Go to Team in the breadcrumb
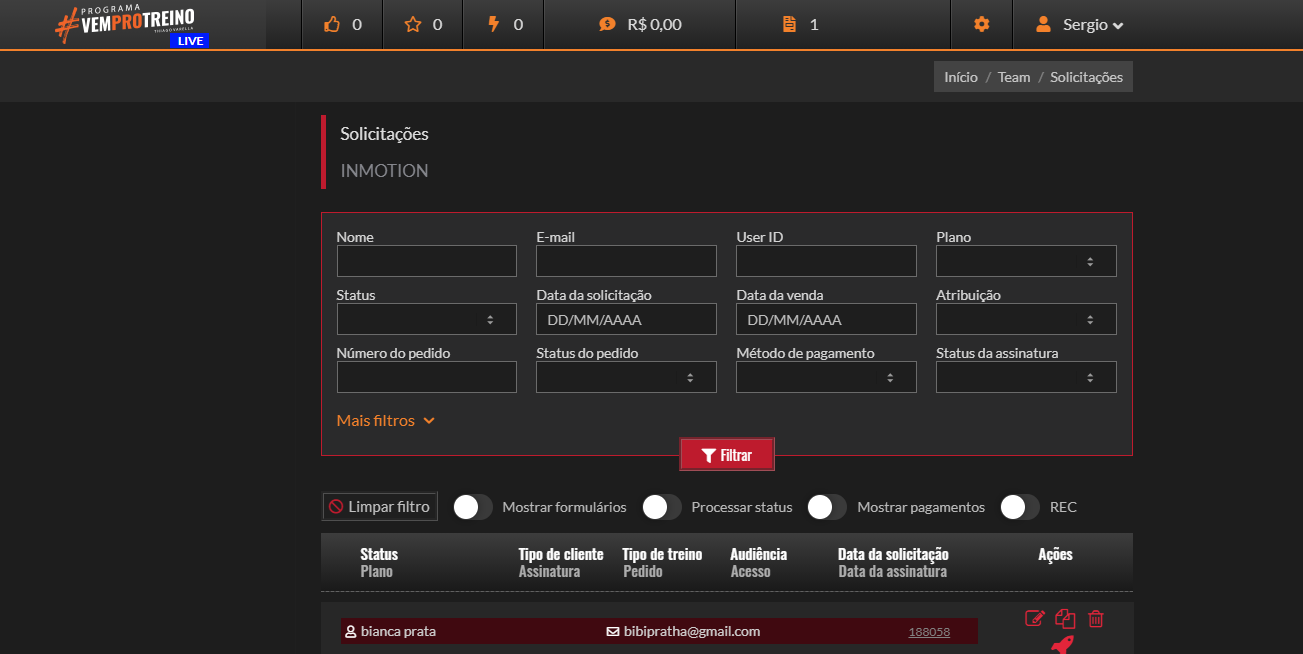 (1014, 77)
